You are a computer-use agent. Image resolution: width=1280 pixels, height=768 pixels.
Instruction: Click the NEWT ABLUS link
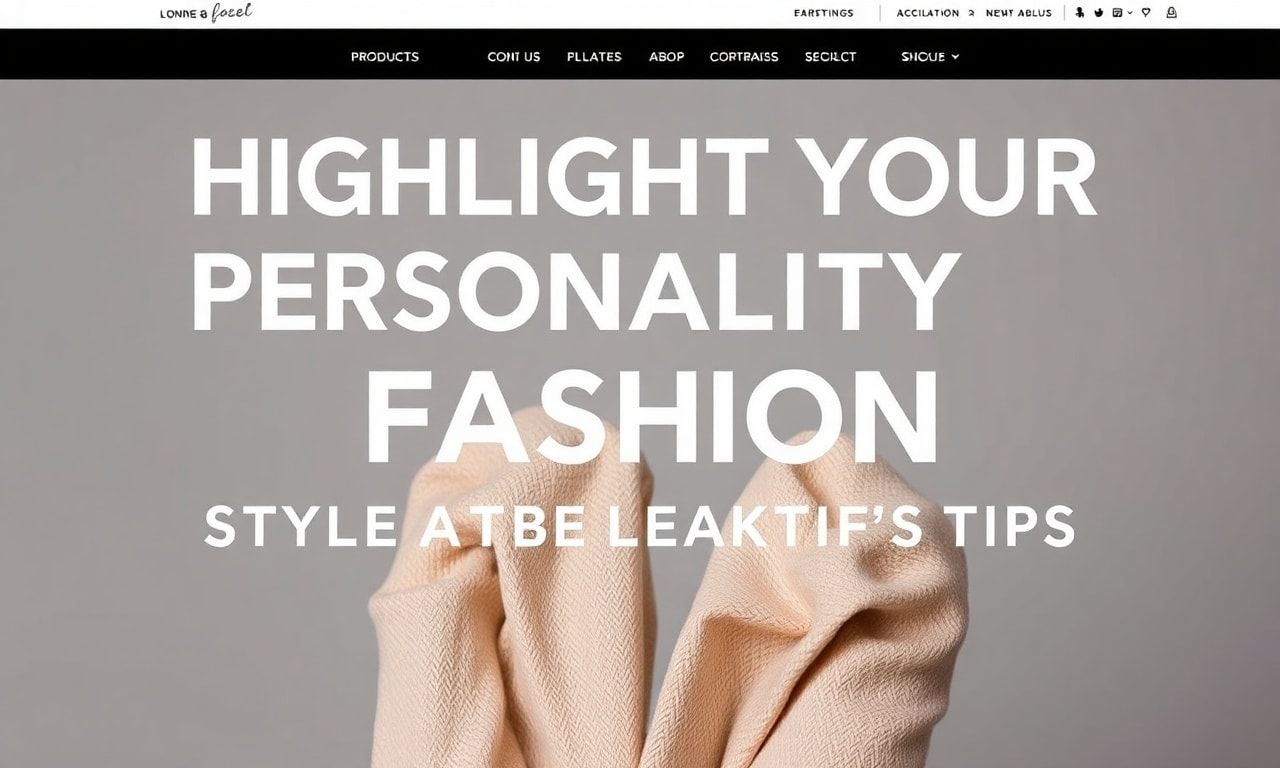(1019, 13)
